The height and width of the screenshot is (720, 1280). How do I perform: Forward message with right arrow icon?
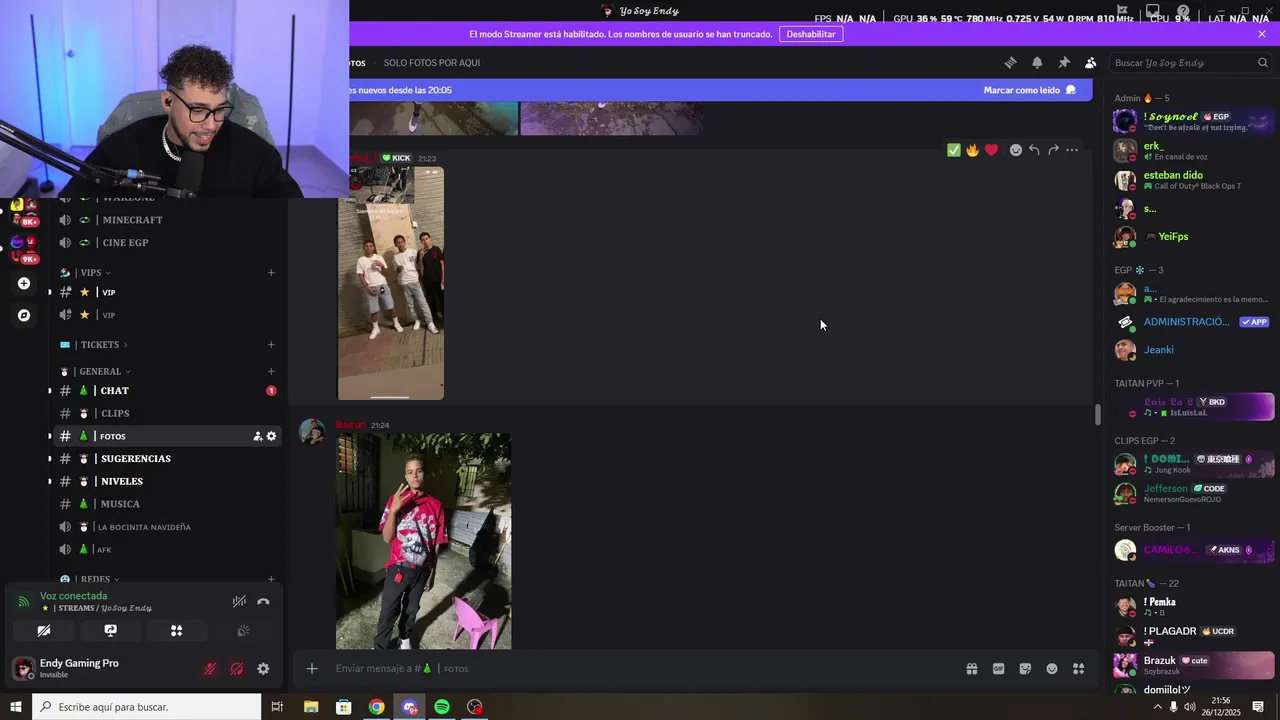point(1053,150)
